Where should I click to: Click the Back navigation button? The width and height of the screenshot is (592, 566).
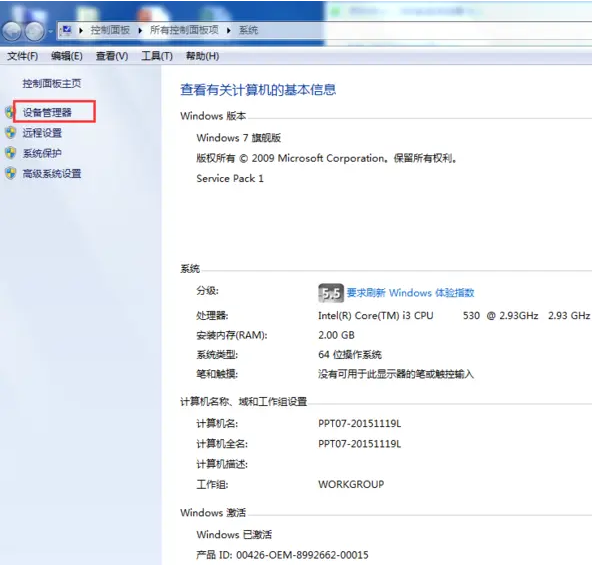point(11,31)
